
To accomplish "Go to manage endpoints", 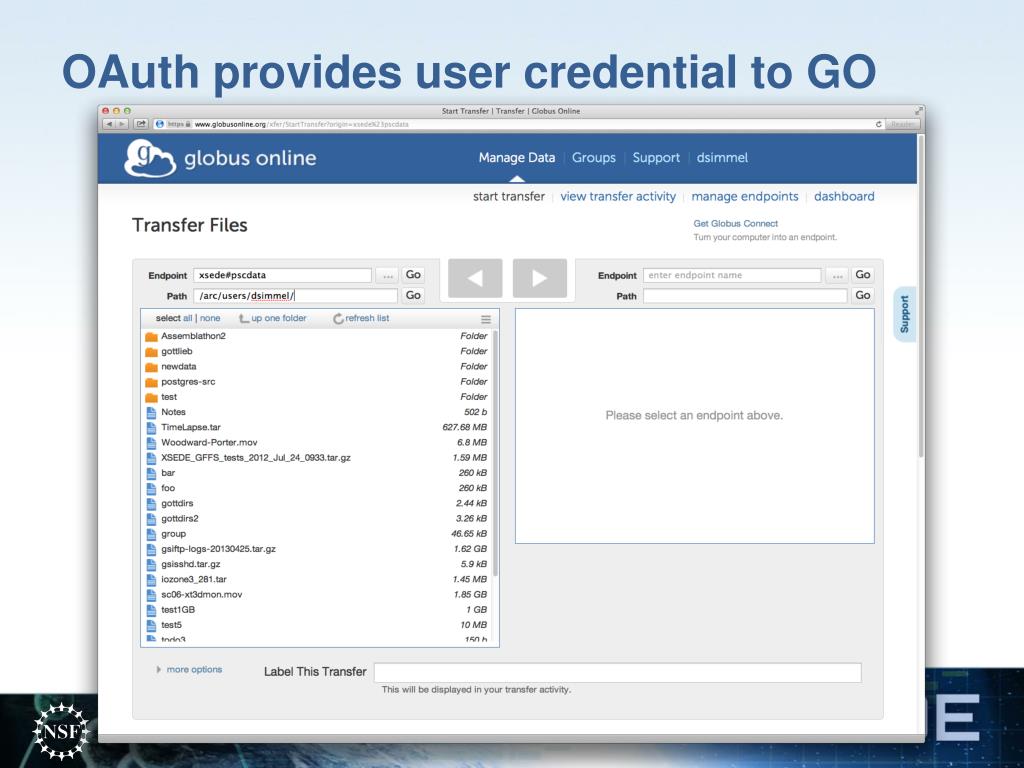I will (x=744, y=197).
